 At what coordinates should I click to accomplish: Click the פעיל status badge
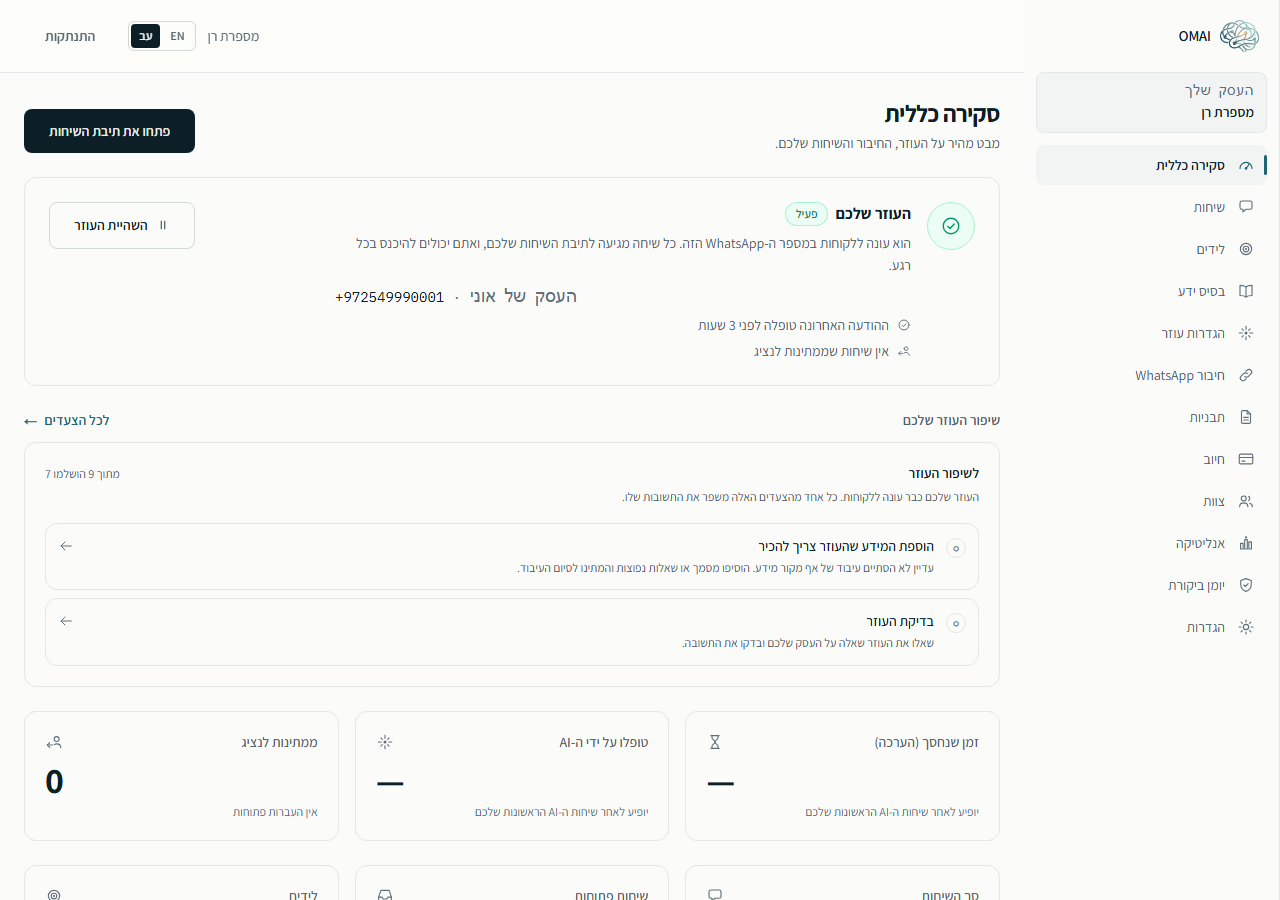click(806, 214)
